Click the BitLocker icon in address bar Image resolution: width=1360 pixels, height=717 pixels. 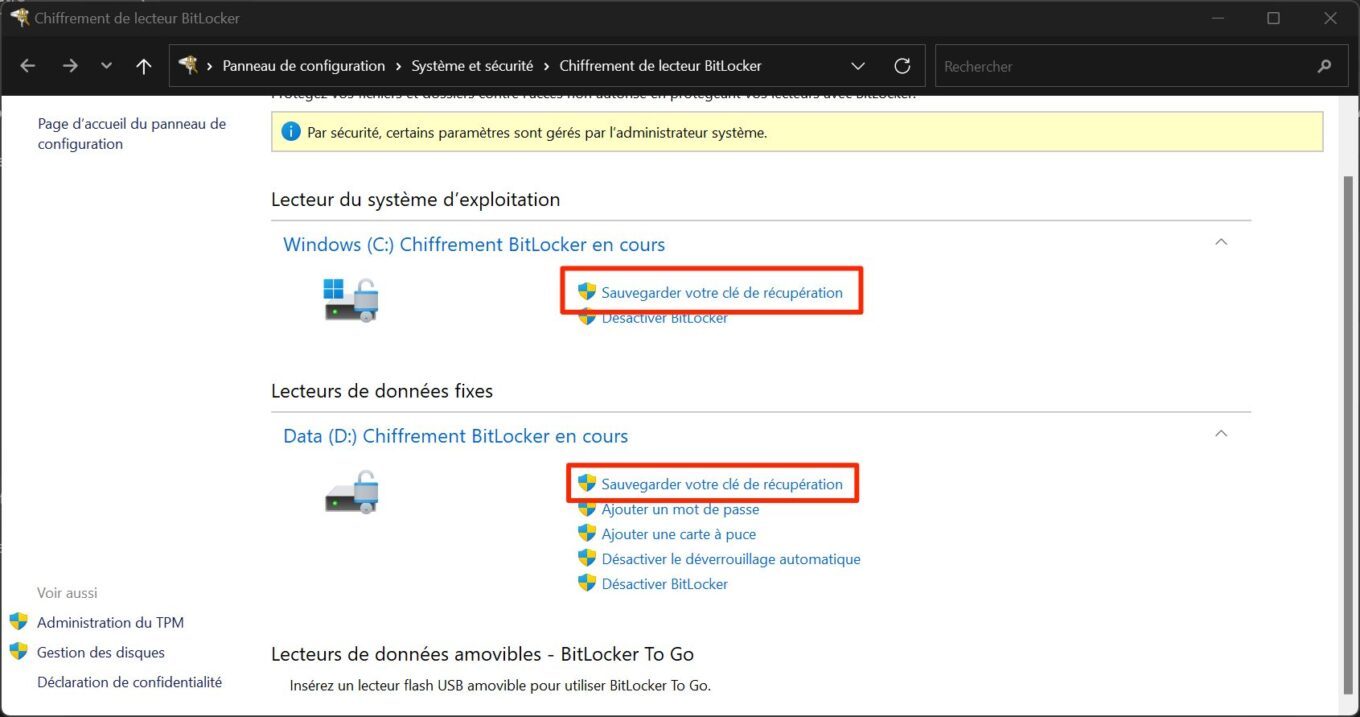[x=188, y=66]
